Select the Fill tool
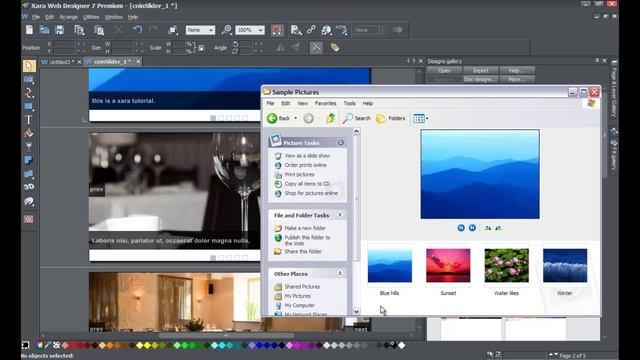 click(29, 133)
